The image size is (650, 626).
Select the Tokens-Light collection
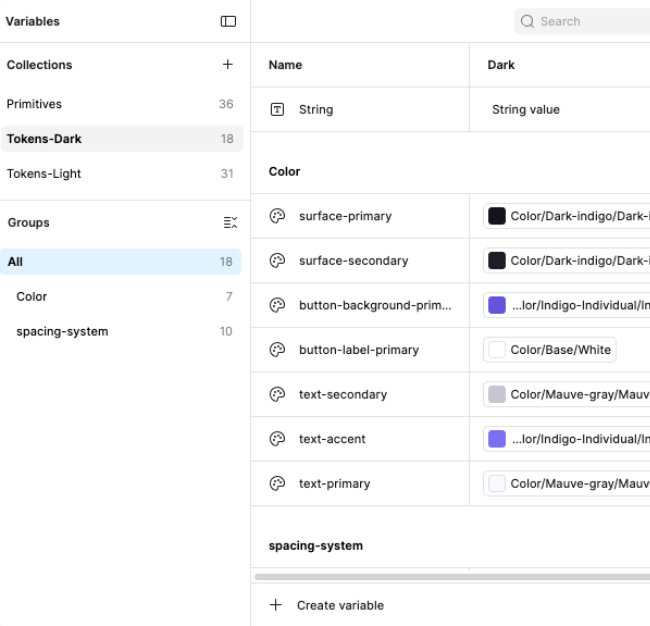pyautogui.click(x=121, y=173)
